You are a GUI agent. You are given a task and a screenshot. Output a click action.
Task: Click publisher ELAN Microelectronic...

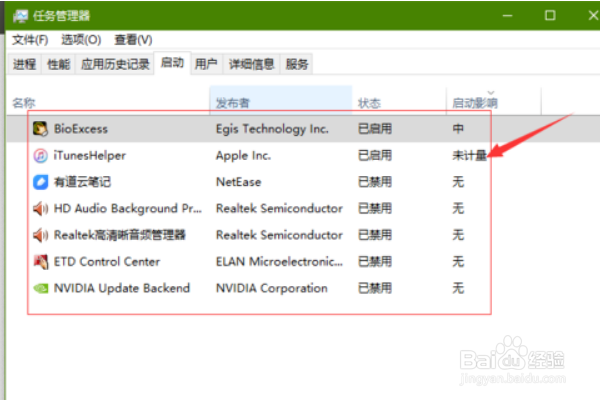click(x=279, y=262)
